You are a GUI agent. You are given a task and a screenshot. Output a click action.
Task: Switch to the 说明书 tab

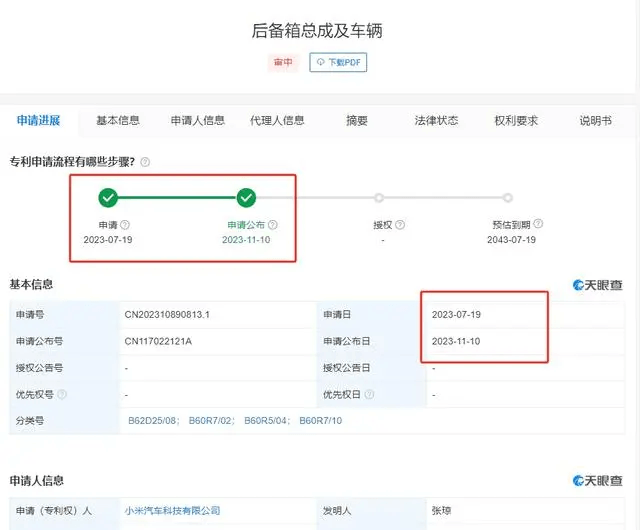[596, 120]
